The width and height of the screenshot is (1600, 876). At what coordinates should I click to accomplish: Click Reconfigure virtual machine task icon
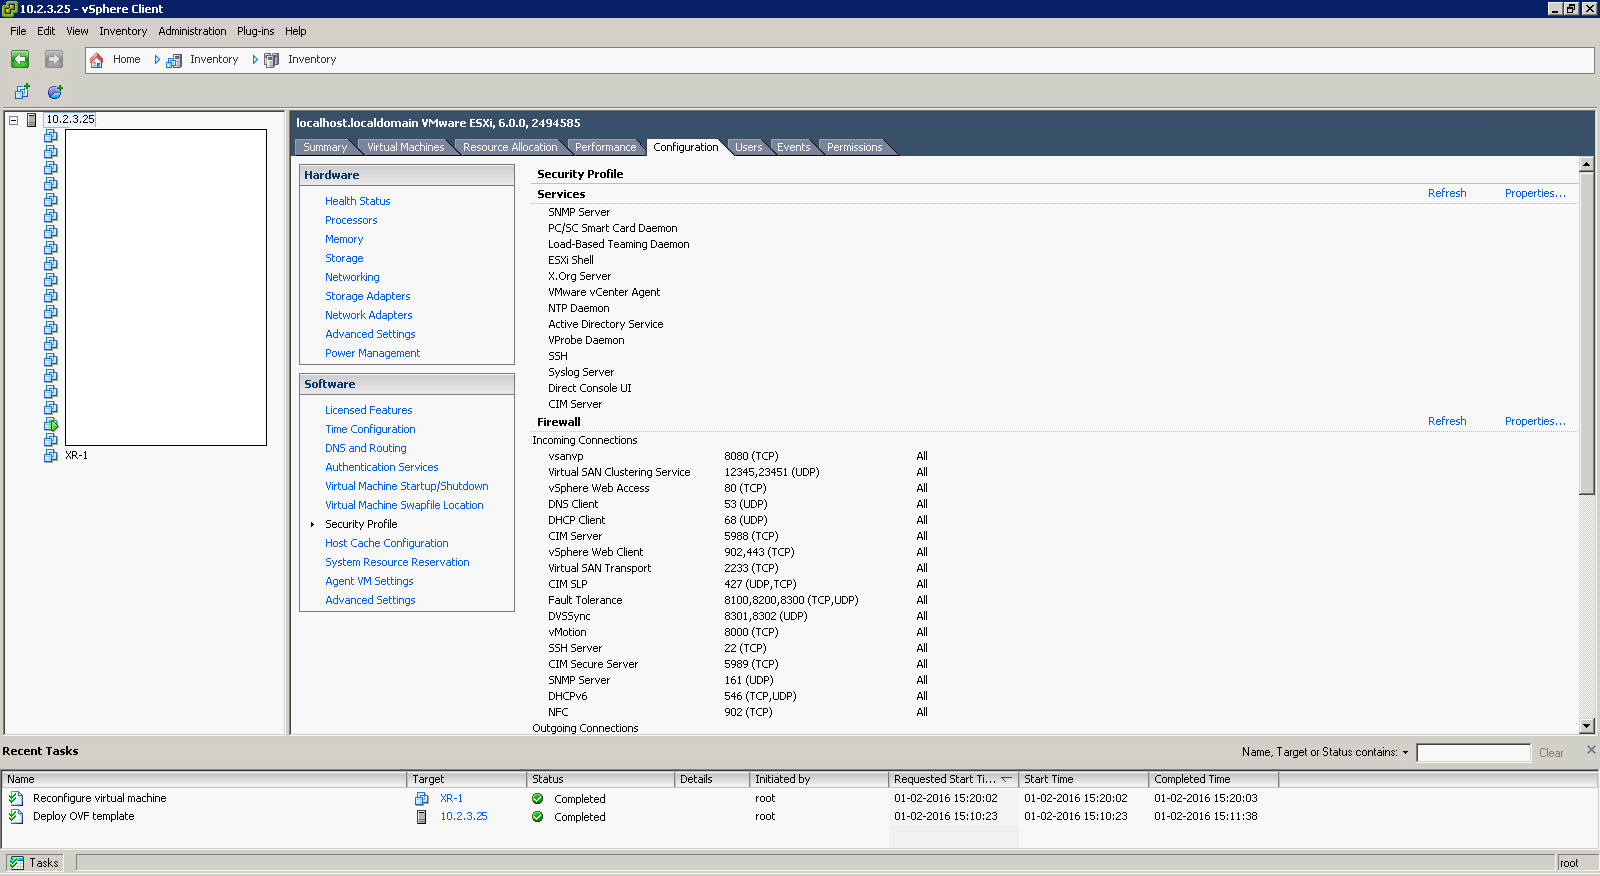pyautogui.click(x=16, y=799)
